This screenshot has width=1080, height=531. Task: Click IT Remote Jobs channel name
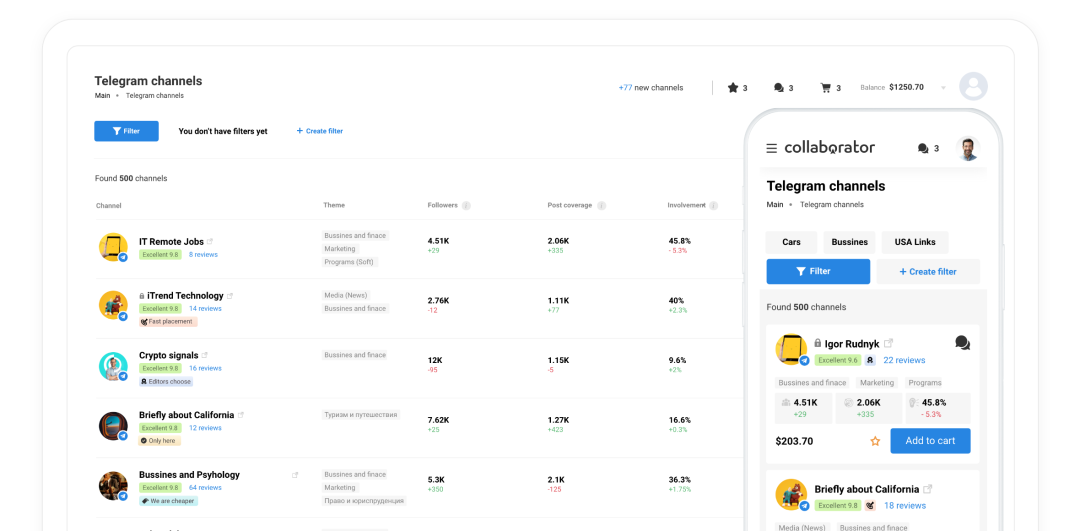click(172, 242)
